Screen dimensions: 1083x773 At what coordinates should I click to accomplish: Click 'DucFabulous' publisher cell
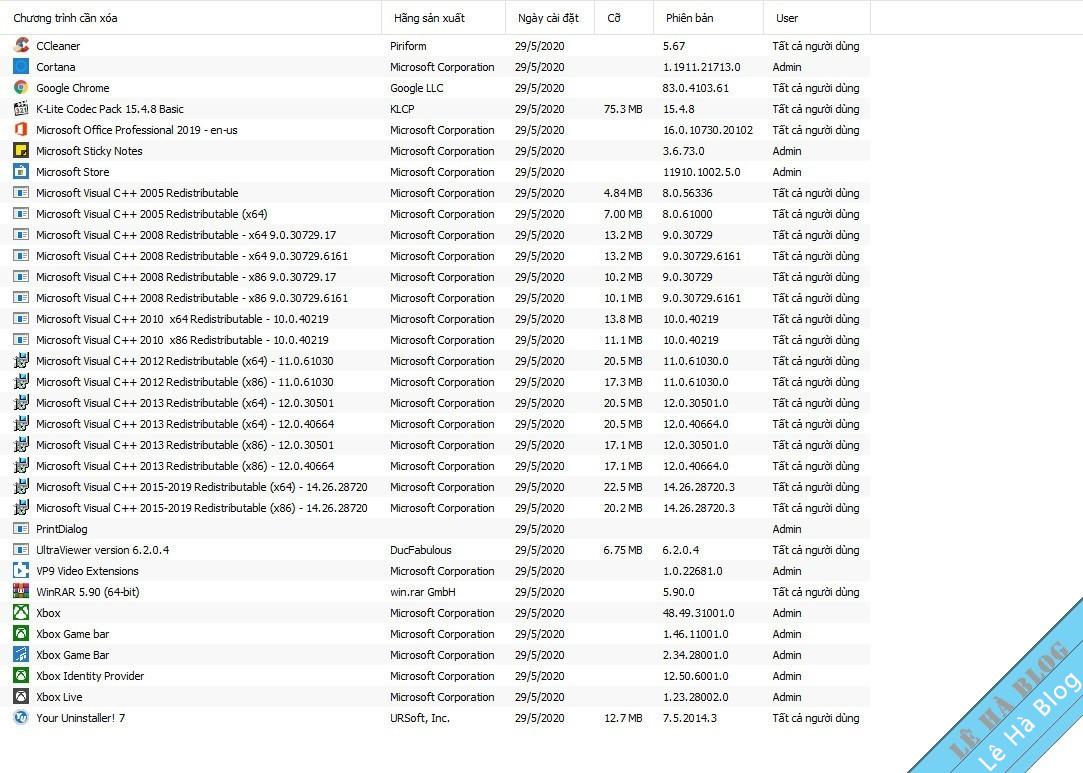[421, 550]
